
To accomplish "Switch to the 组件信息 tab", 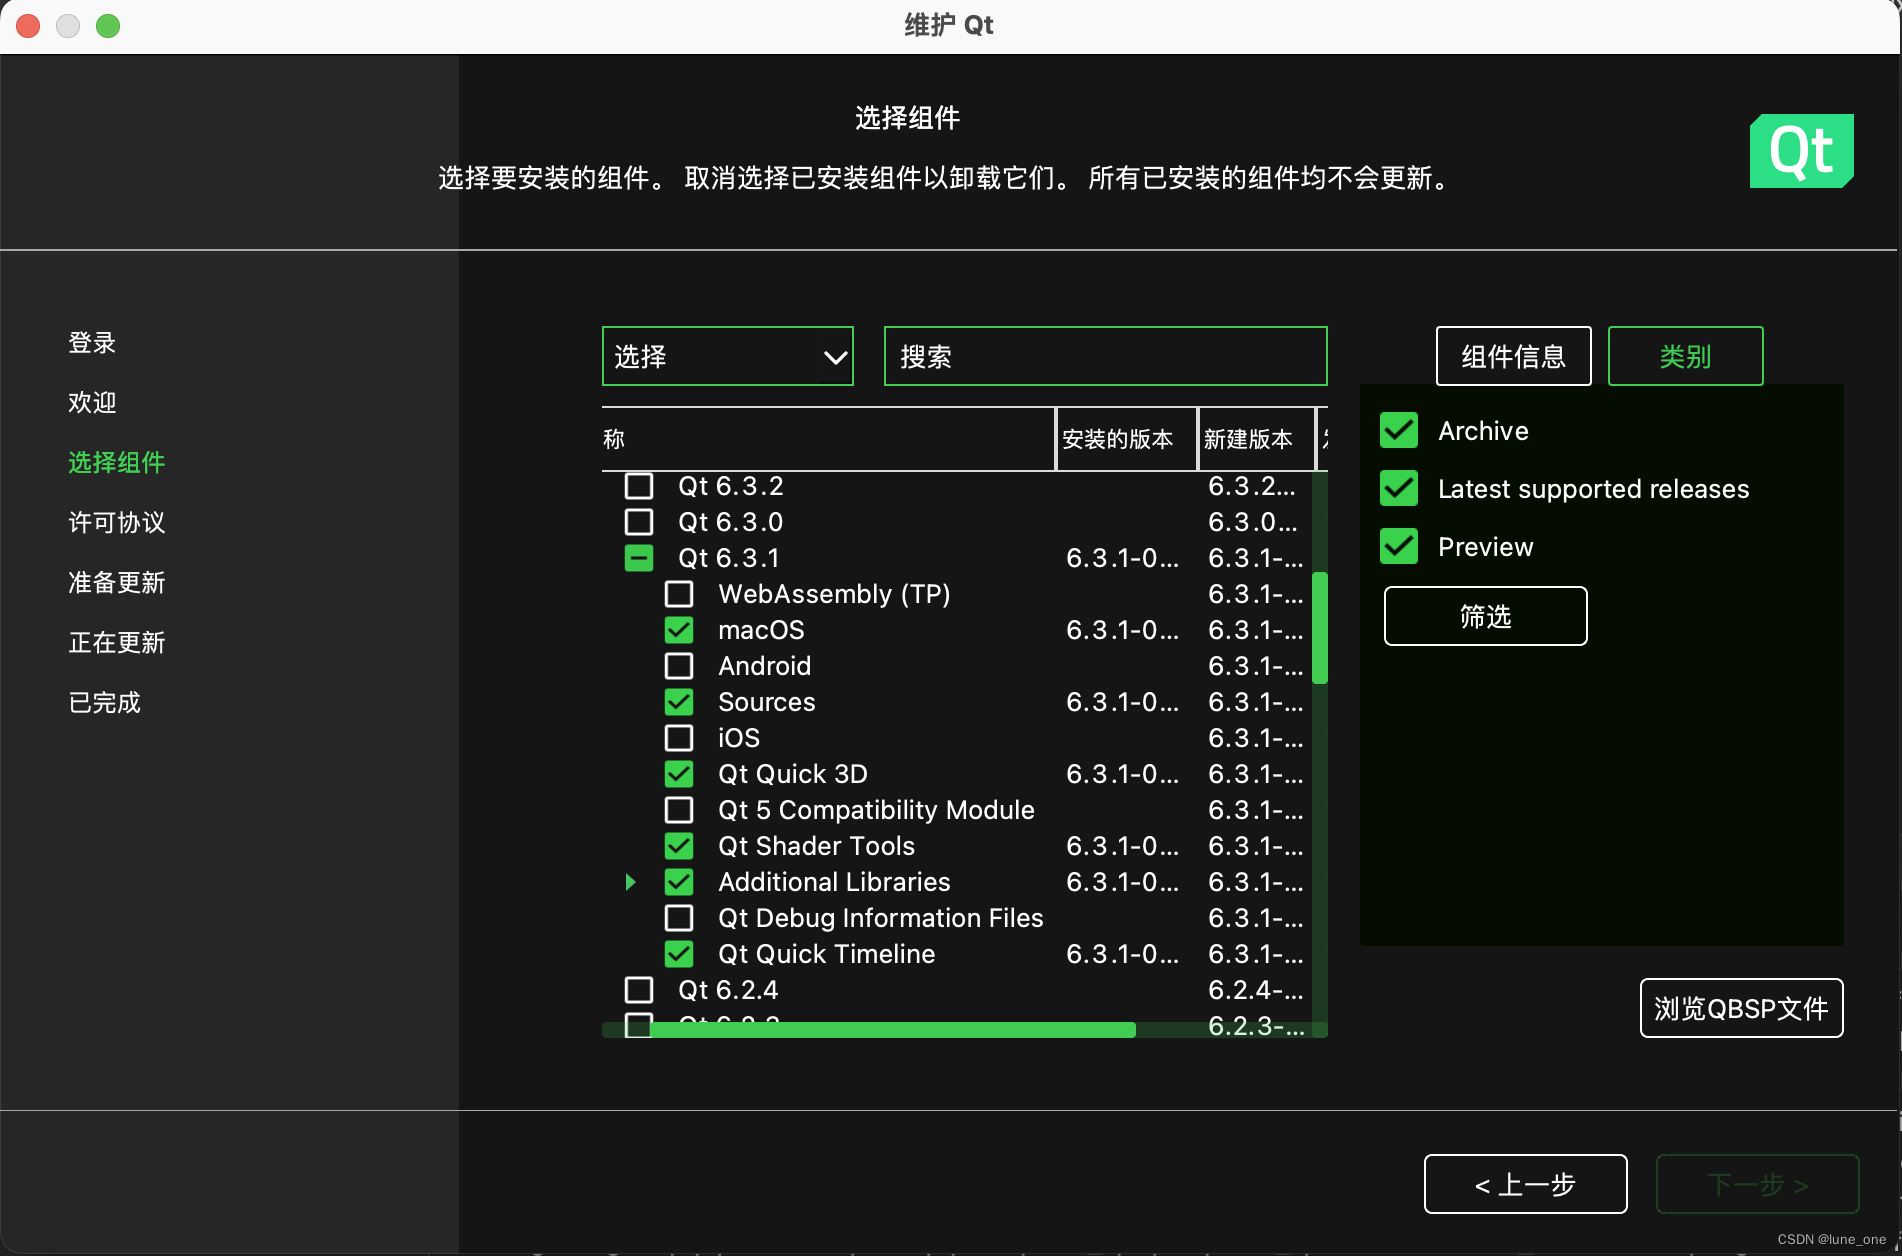I will tap(1513, 356).
